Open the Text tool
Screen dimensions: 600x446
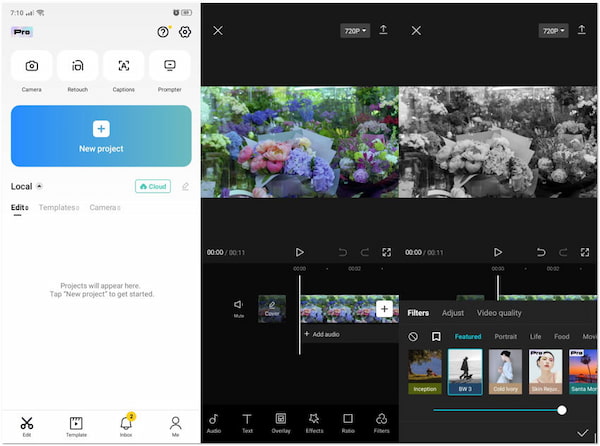pos(247,420)
